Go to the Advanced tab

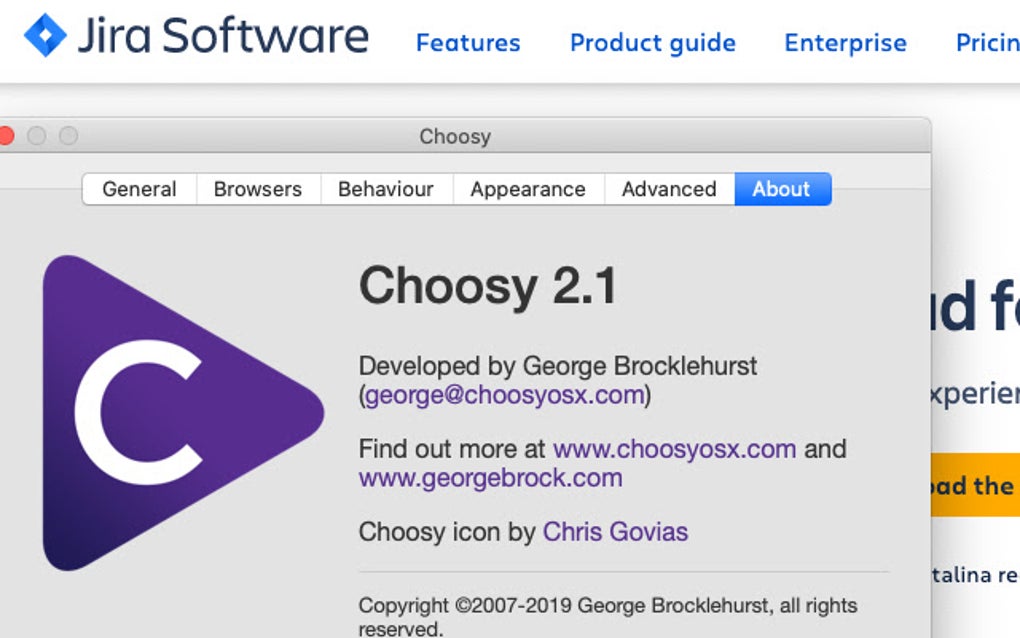click(x=669, y=189)
